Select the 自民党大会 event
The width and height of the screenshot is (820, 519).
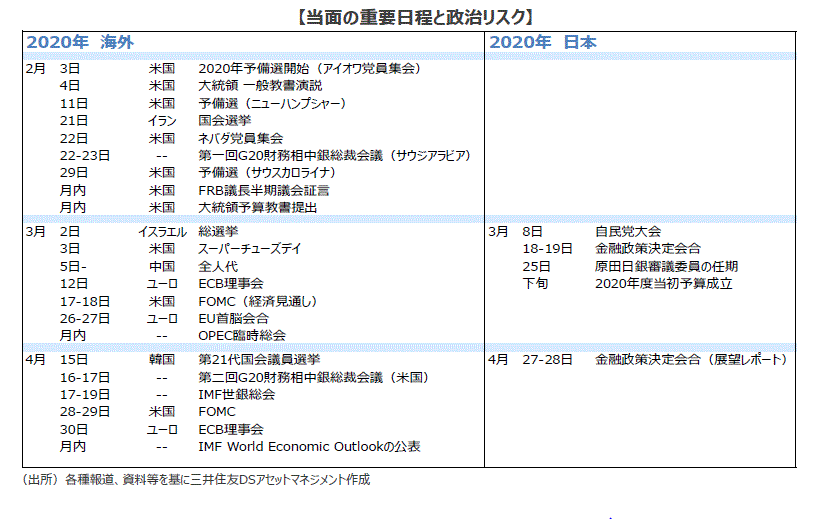coord(627,231)
